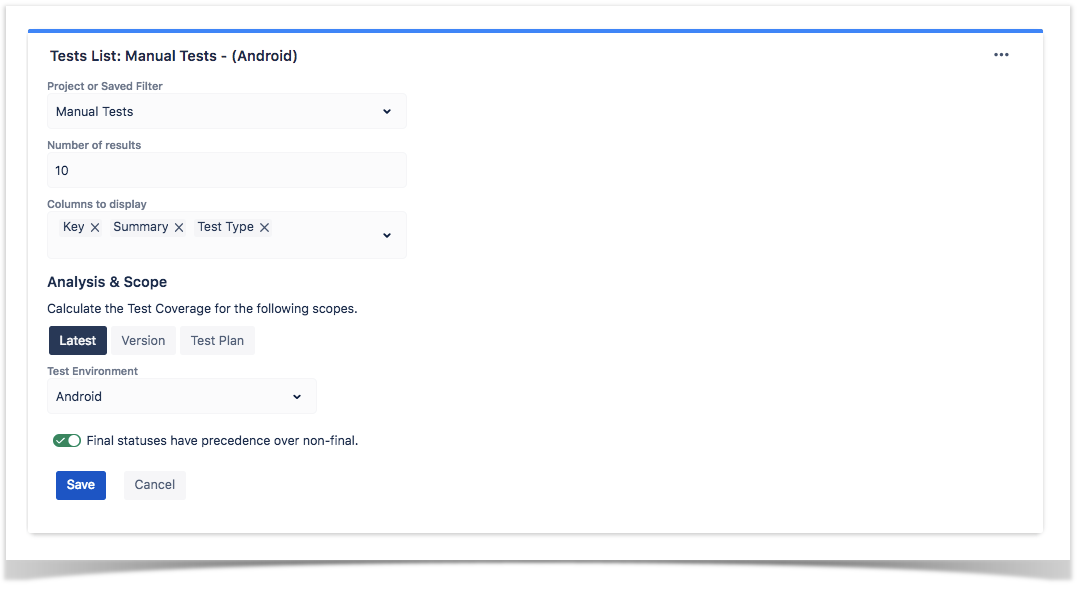Screen dimensions: 1084x589
Task: Click the Save button
Action: pos(81,485)
